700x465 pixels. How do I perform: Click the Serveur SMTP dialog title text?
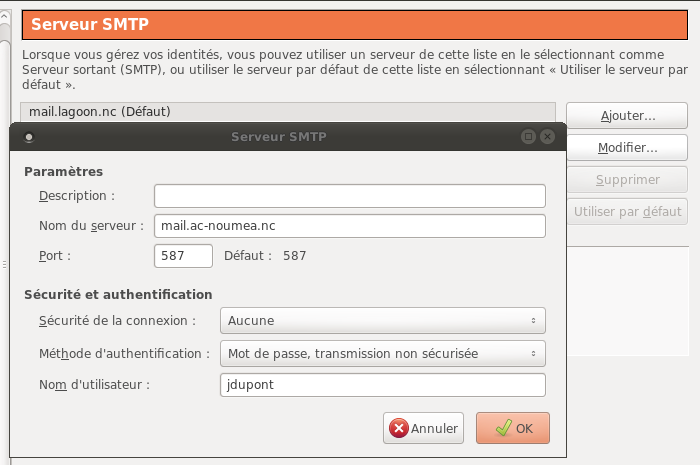278,136
